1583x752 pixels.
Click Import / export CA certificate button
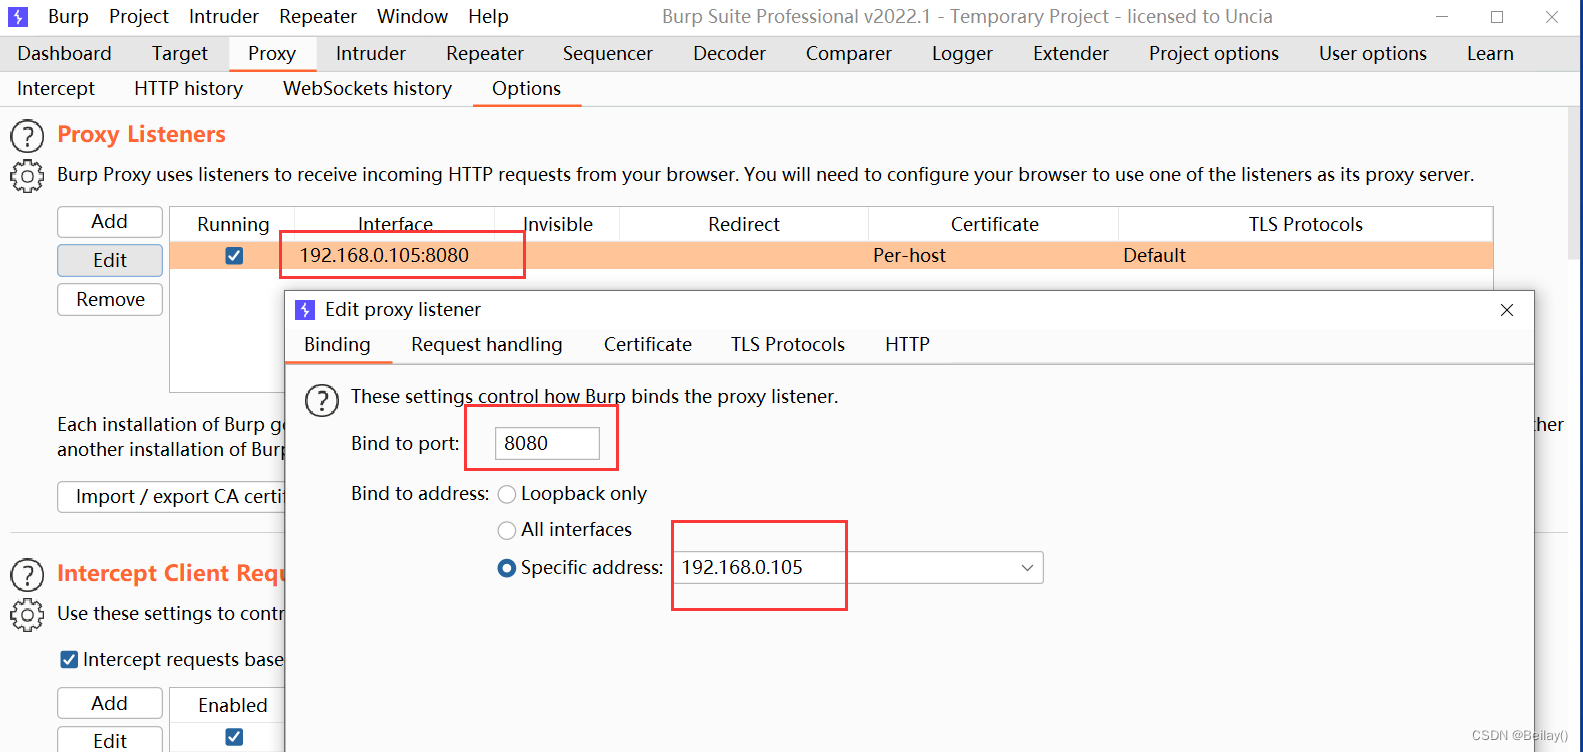172,497
